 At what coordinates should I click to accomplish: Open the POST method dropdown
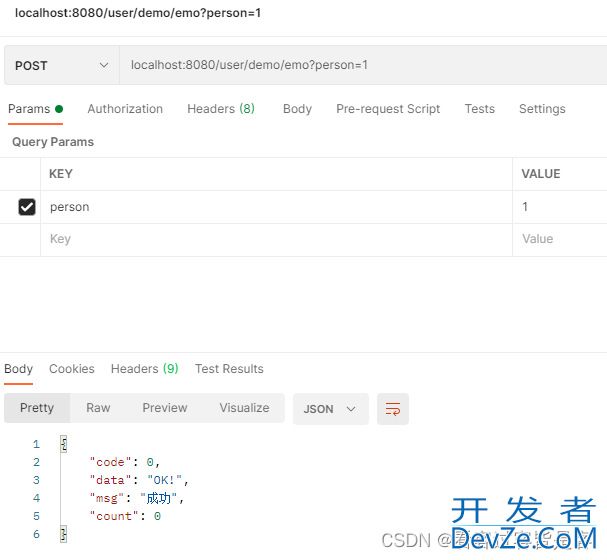click(x=62, y=65)
